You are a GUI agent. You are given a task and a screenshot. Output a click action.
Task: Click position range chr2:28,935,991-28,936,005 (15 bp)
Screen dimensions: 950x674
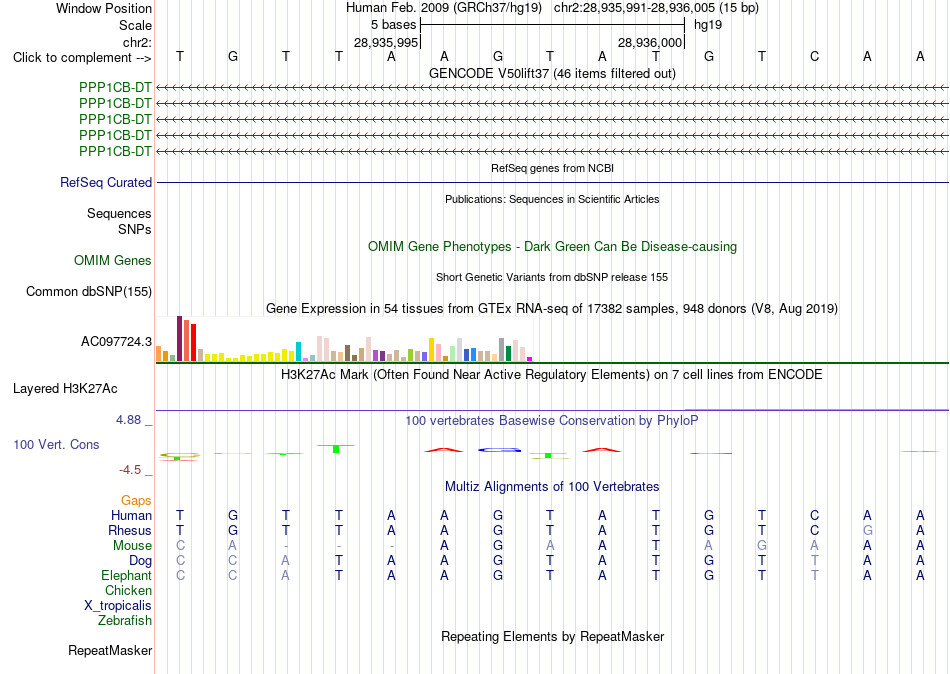pos(656,8)
